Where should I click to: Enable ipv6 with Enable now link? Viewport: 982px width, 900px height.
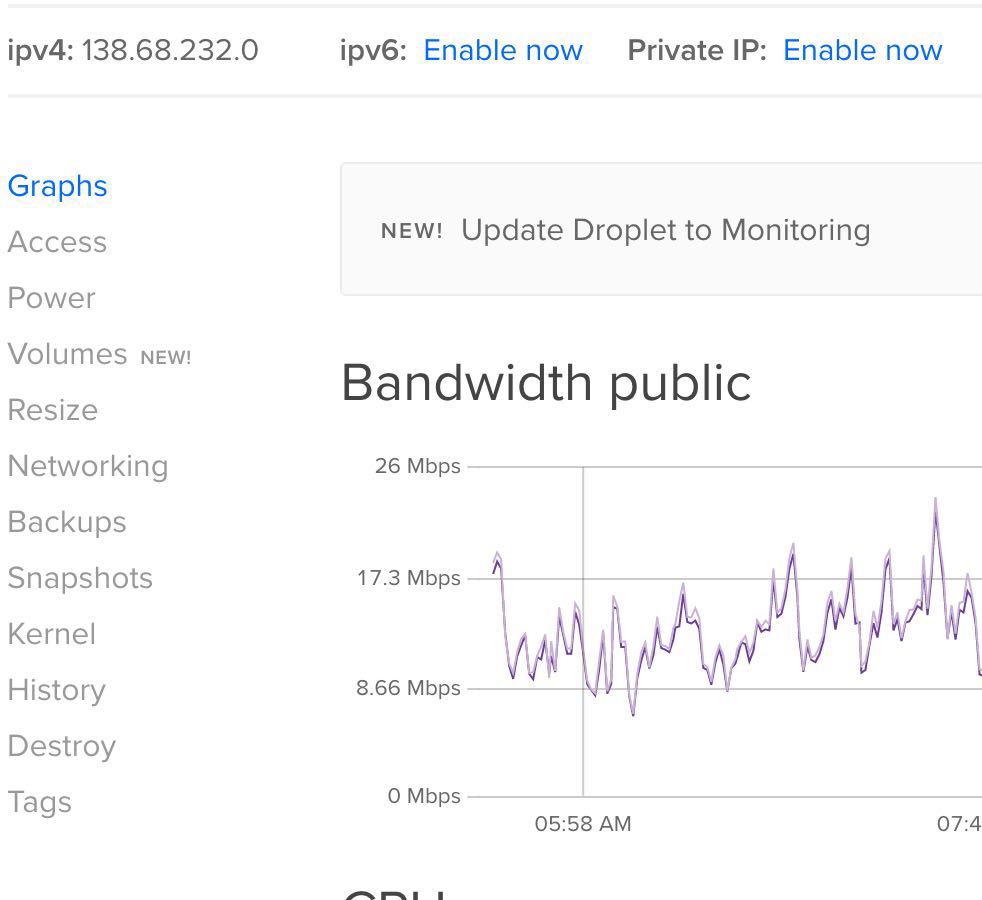pyautogui.click(x=503, y=51)
